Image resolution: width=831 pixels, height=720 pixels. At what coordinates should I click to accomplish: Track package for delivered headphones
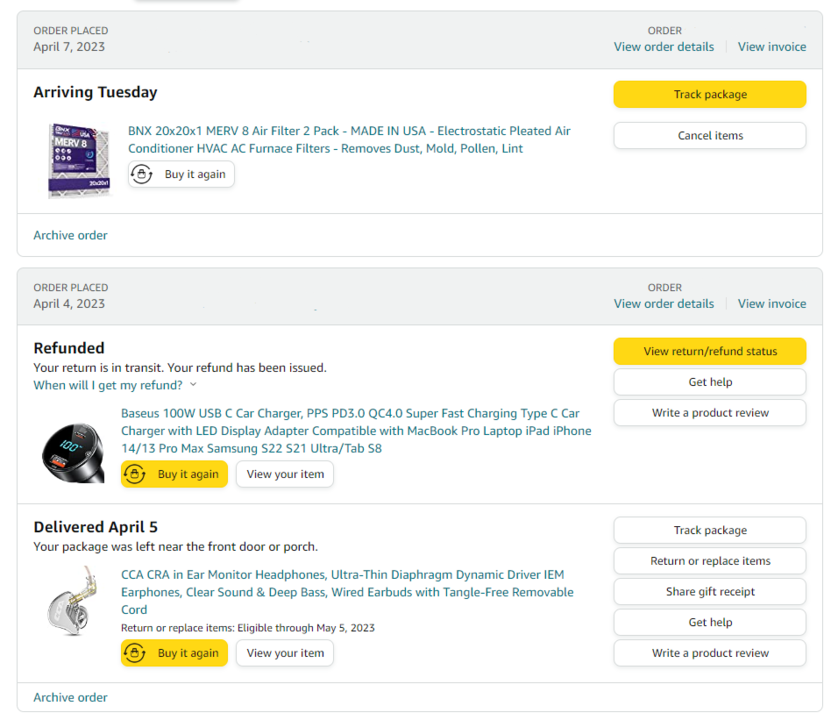pos(709,530)
